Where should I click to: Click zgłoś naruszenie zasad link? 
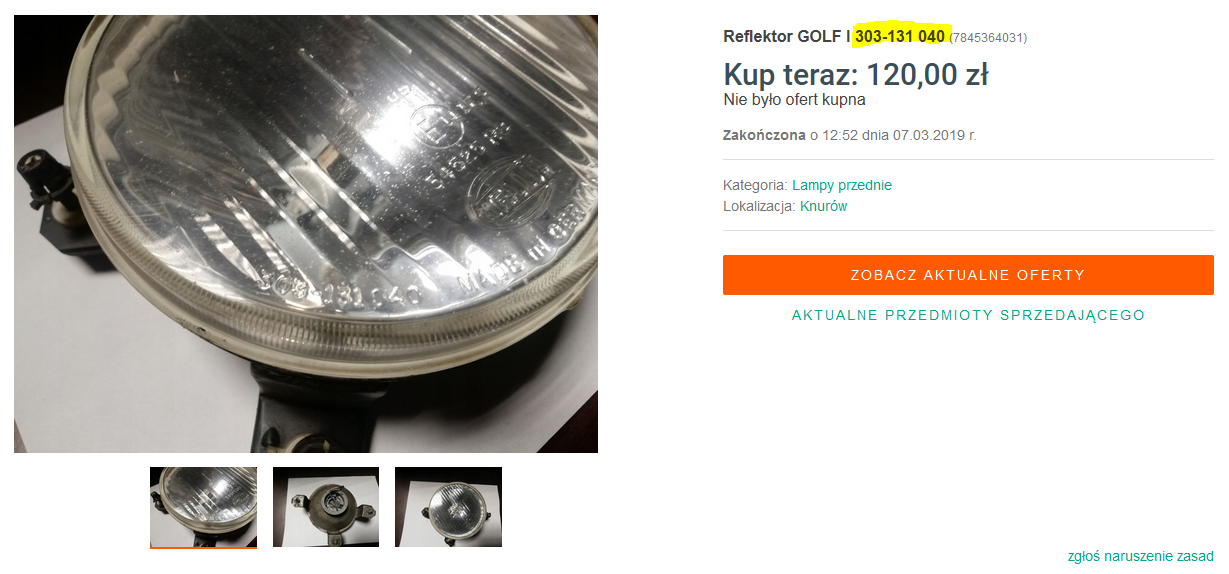tap(1141, 556)
